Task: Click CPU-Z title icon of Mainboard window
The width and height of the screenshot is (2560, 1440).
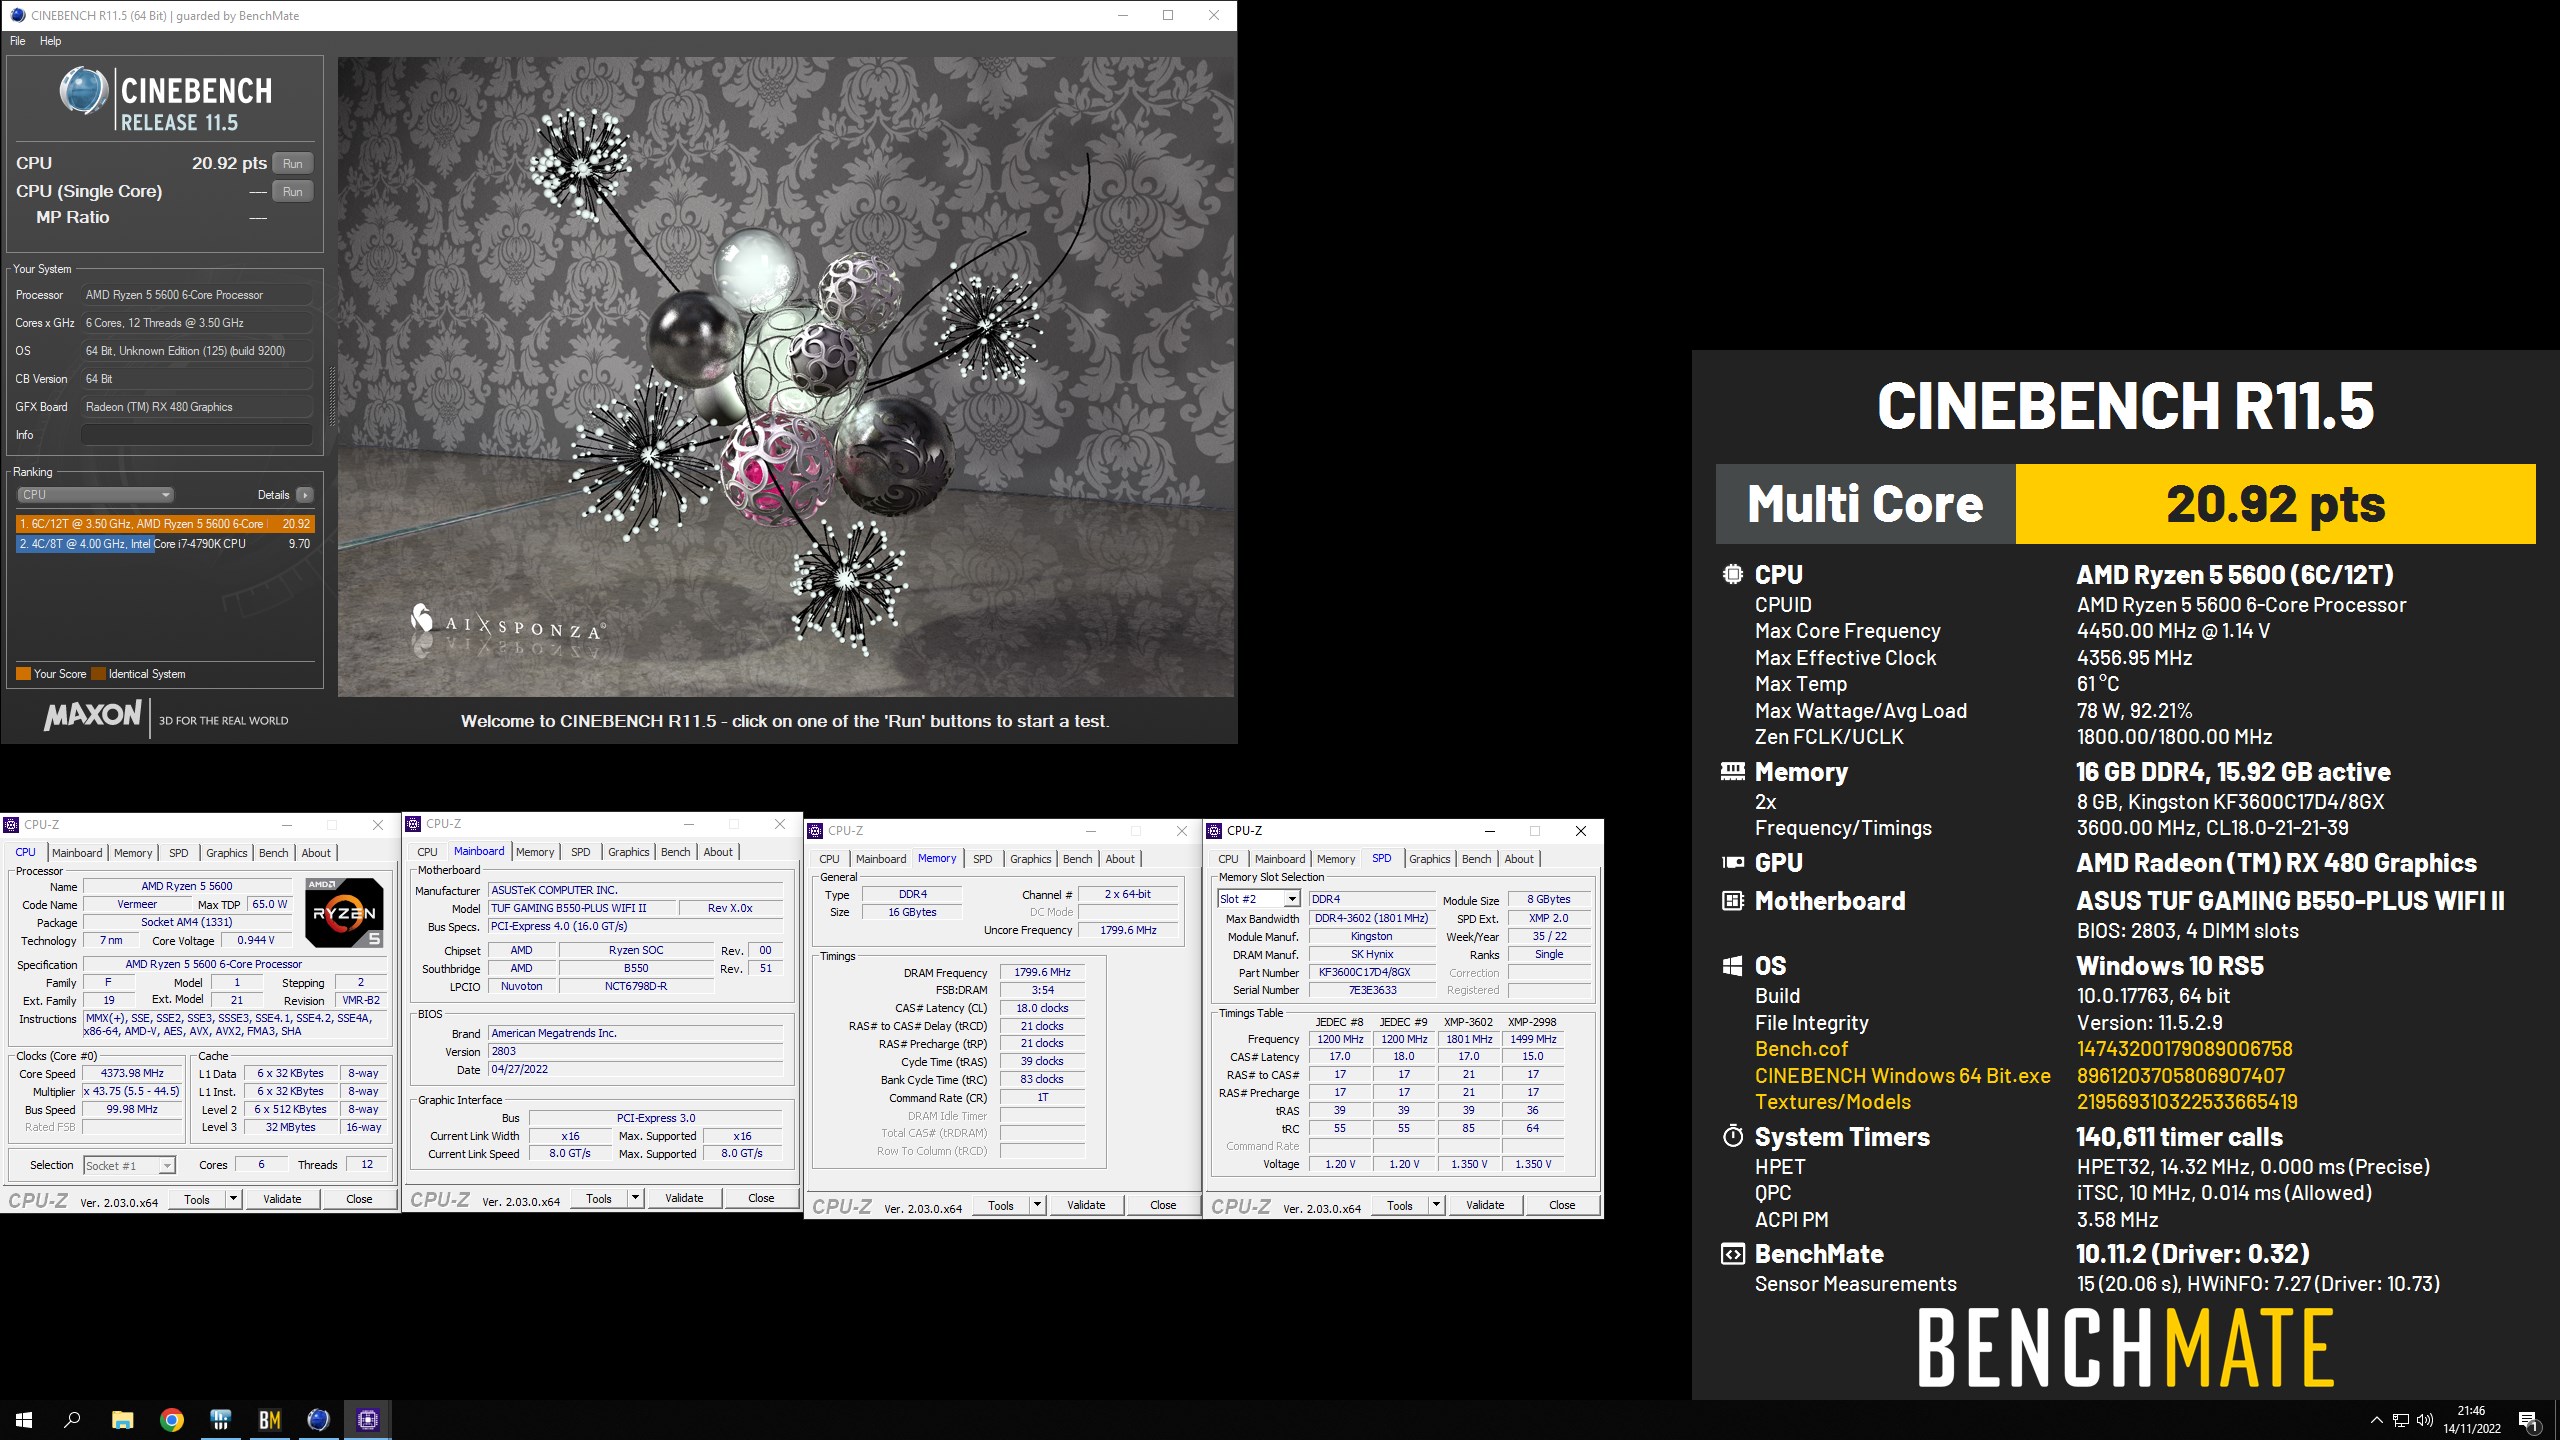Action: point(414,824)
